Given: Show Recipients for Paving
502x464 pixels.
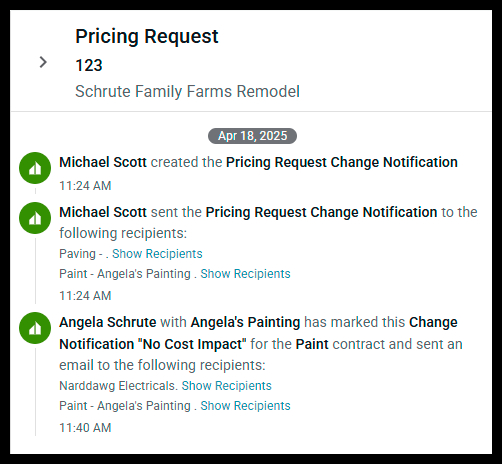Looking at the screenshot, I should coord(157,254).
